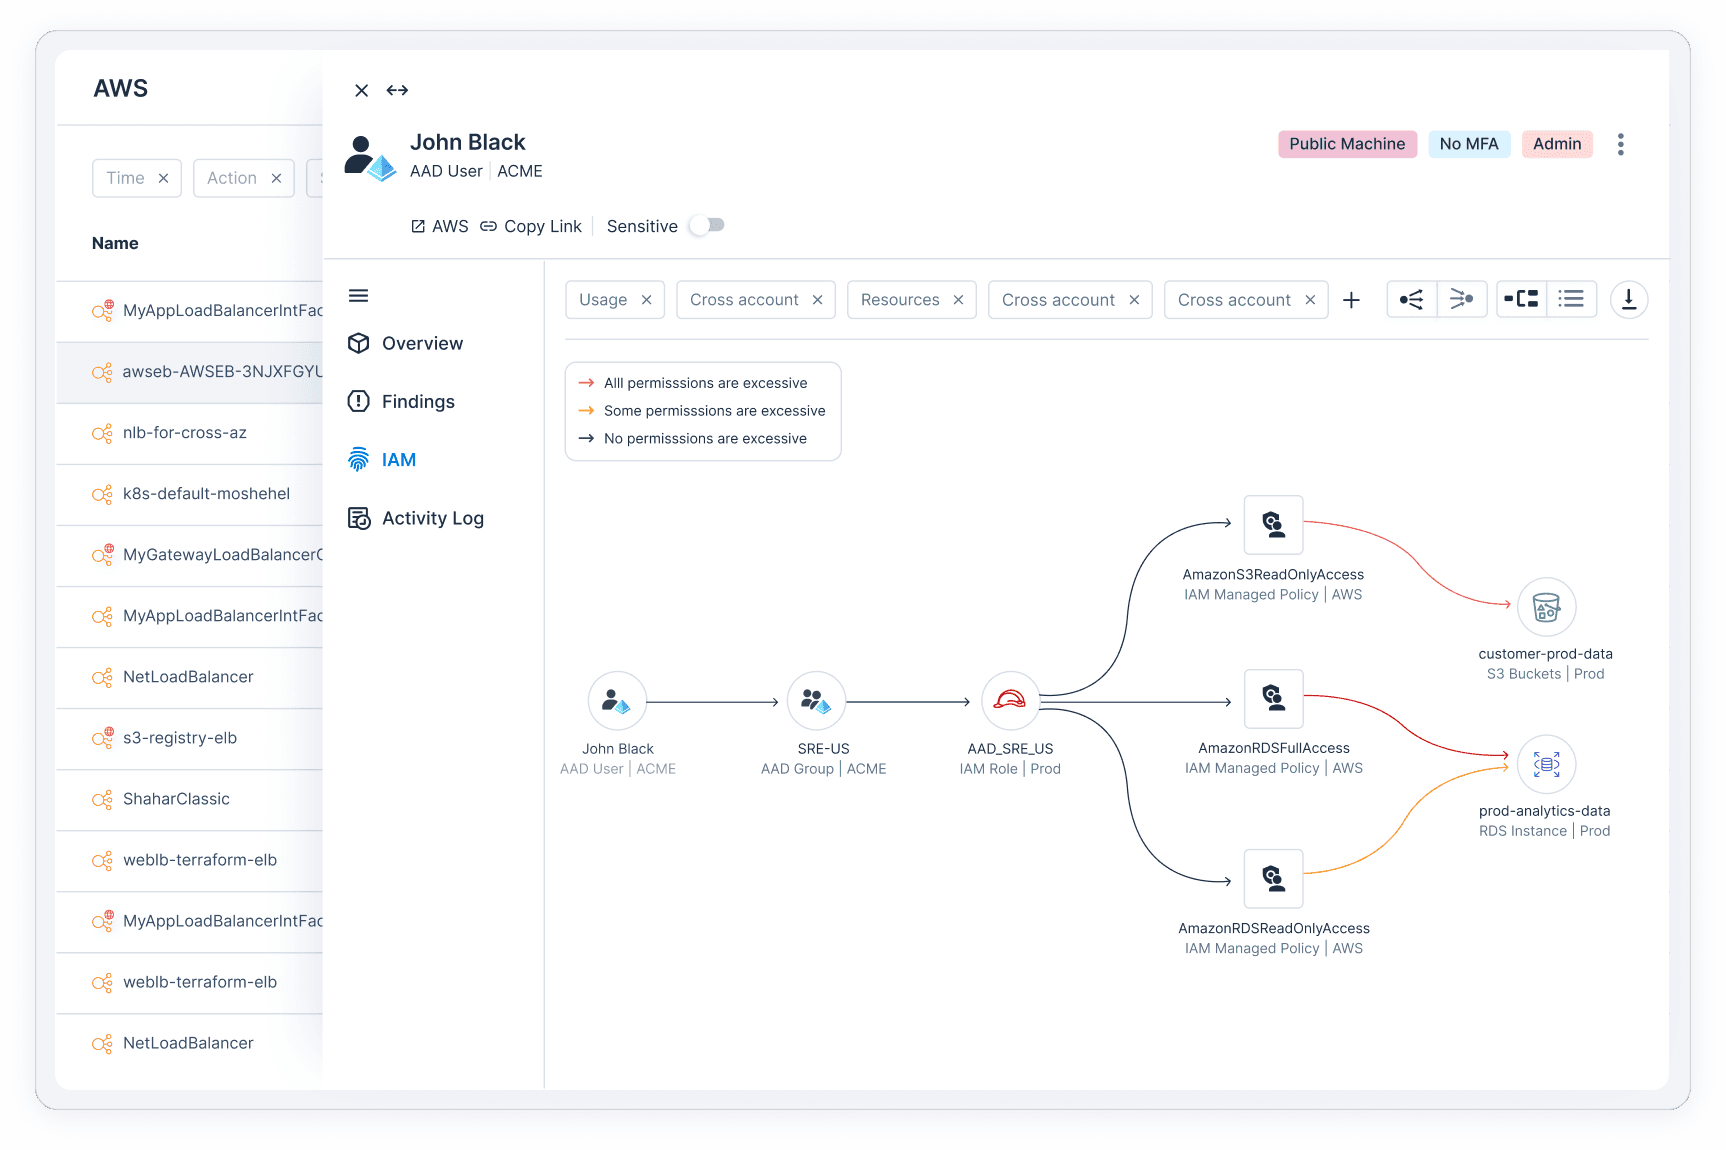
Task: Open the k8s-default-moshehel row
Action: [x=190, y=494]
